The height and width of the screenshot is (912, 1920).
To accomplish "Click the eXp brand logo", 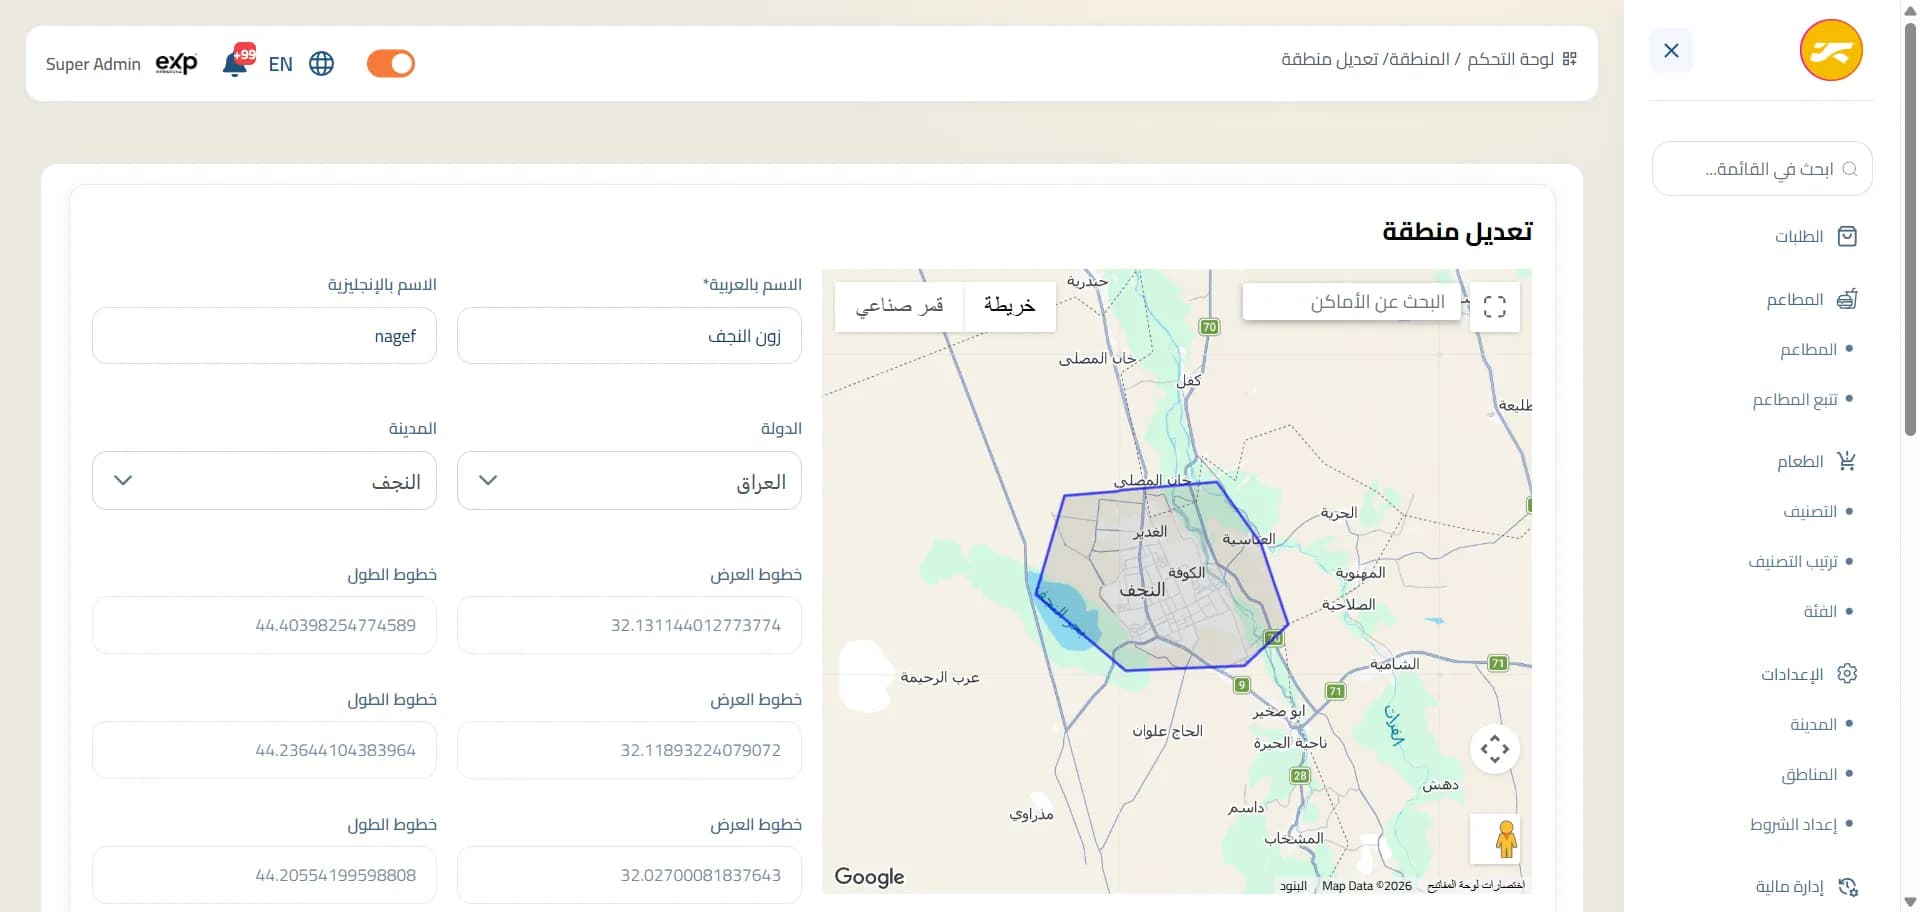I will (177, 64).
